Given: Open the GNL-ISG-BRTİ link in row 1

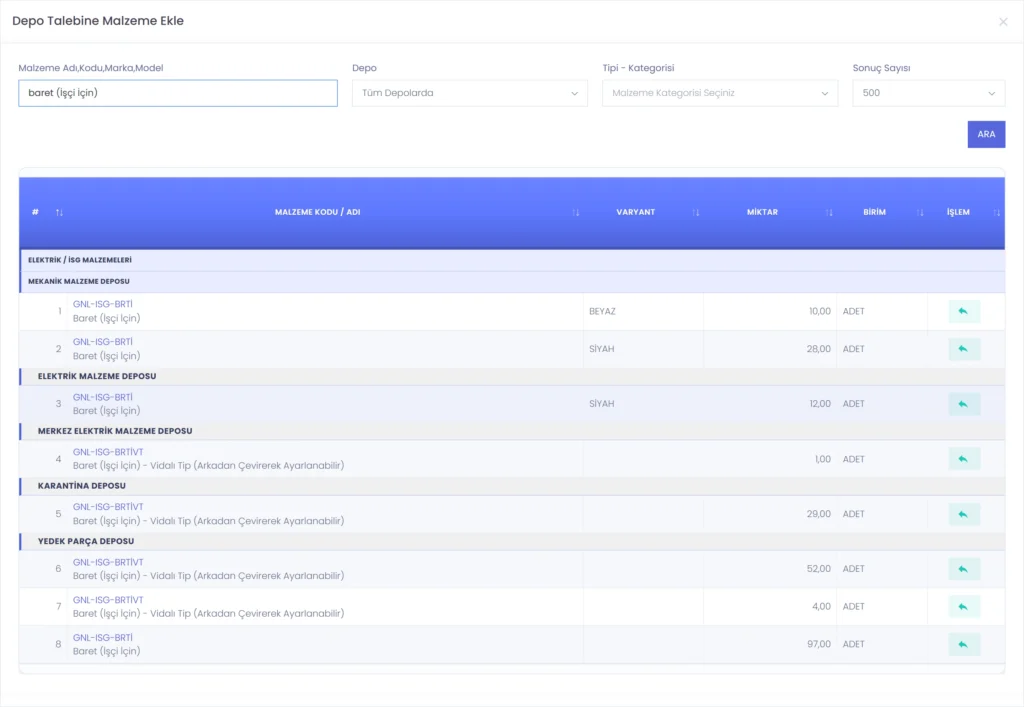Looking at the screenshot, I should (x=103, y=304).
